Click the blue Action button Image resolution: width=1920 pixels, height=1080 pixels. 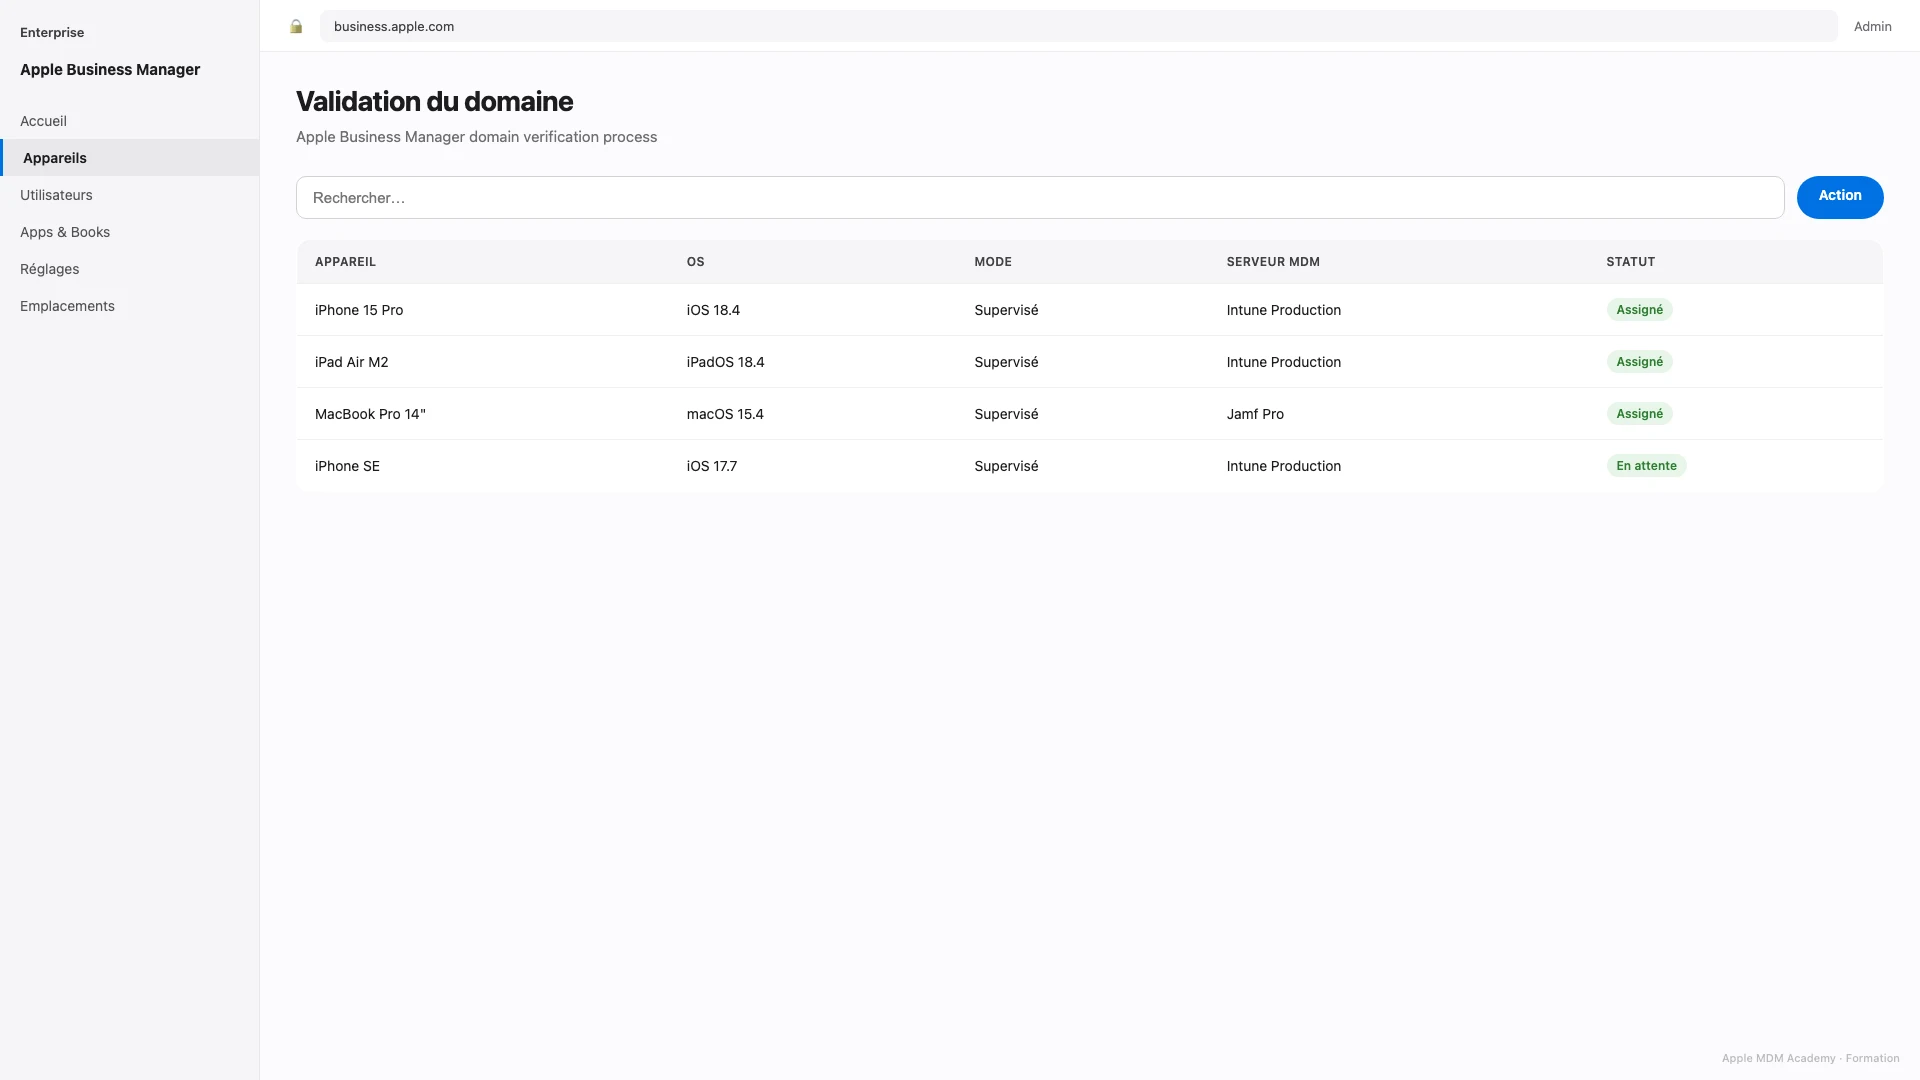1840,197
